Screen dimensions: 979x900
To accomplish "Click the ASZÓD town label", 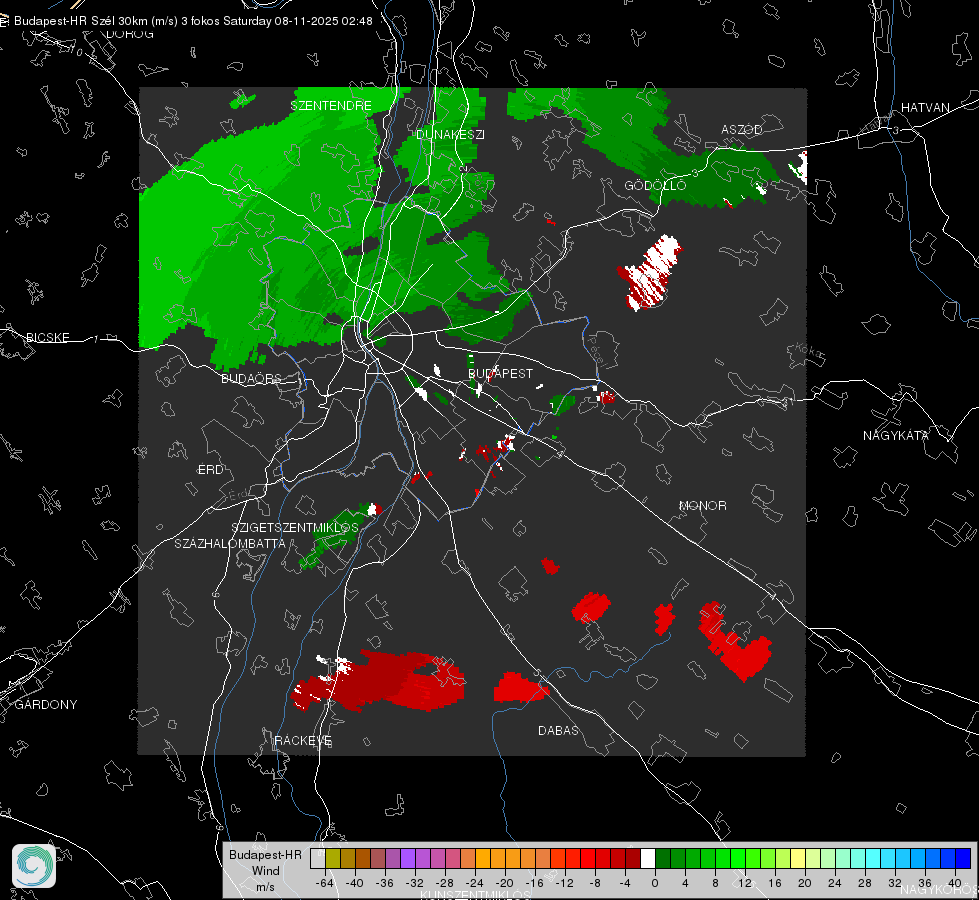I will pyautogui.click(x=742, y=129).
